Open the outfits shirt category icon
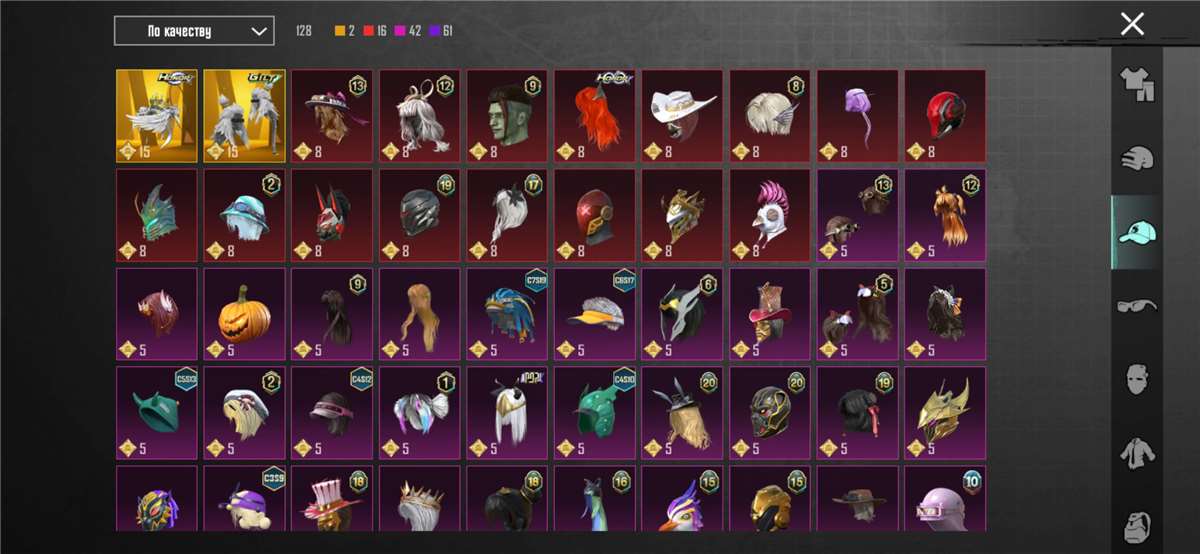1200x554 pixels. point(1136,86)
